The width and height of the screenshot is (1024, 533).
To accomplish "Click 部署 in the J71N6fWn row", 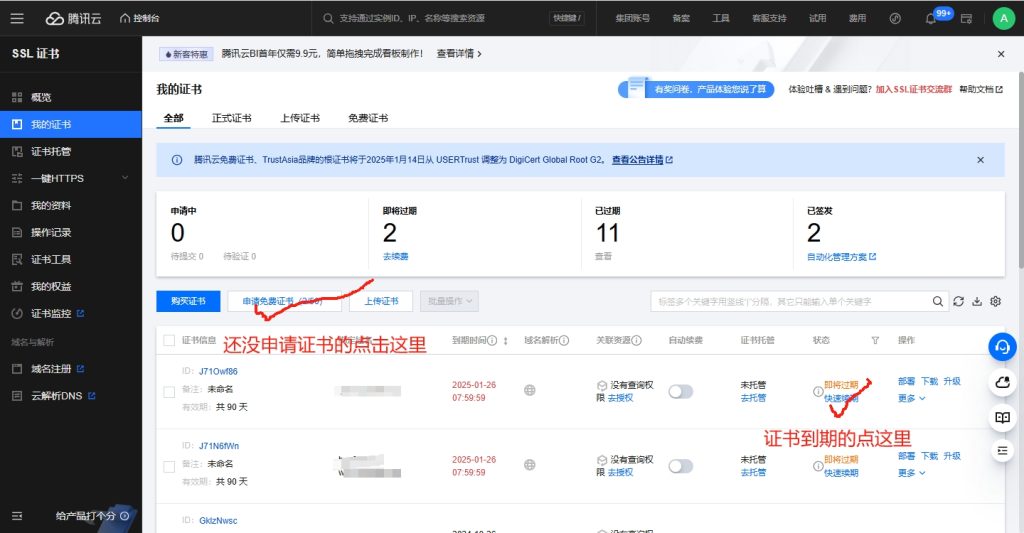I will [906, 456].
